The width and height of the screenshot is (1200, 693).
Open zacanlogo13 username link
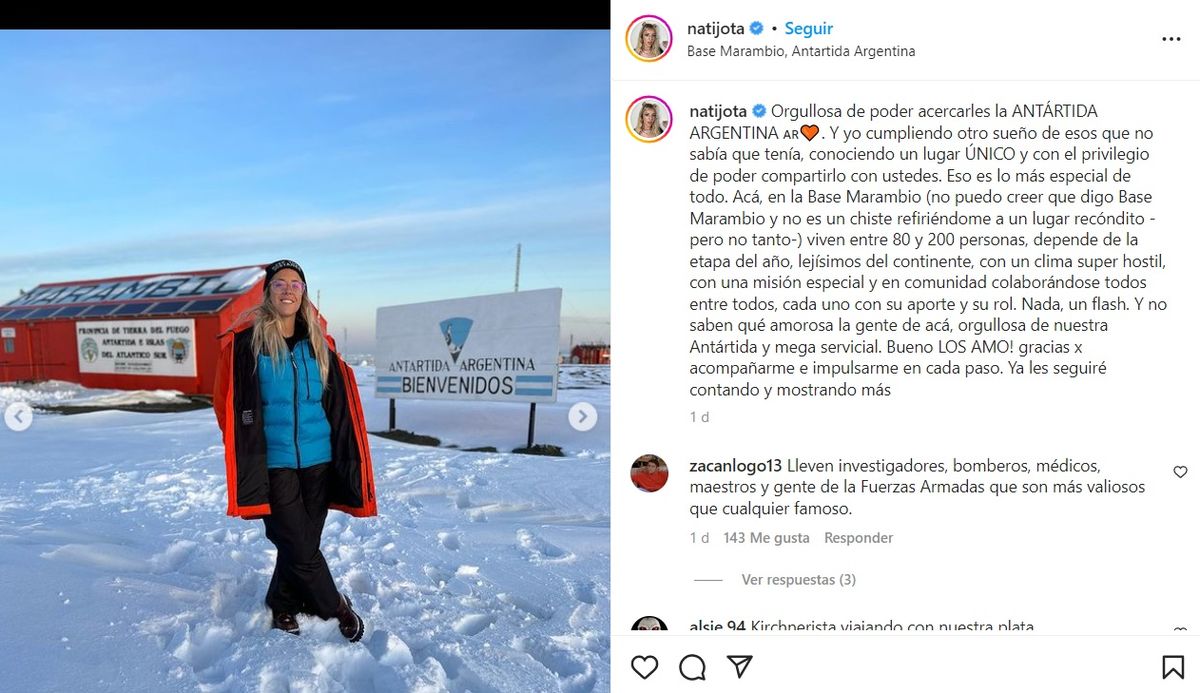(x=735, y=466)
